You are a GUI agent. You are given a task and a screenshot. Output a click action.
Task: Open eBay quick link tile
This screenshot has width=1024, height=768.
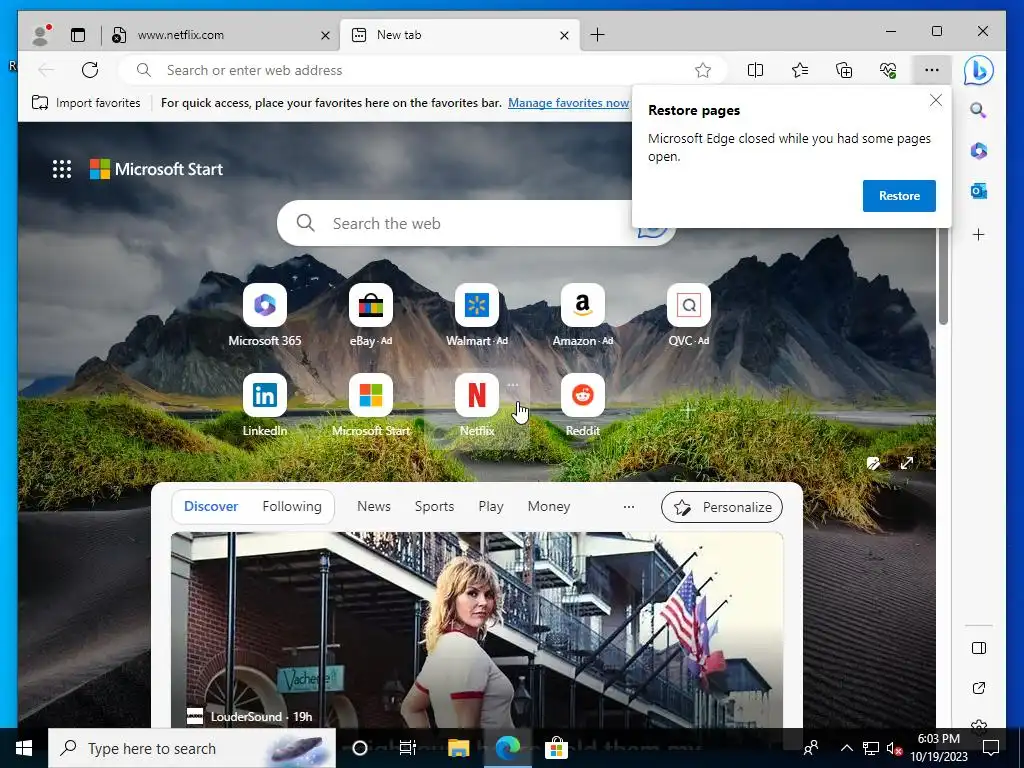(x=370, y=315)
